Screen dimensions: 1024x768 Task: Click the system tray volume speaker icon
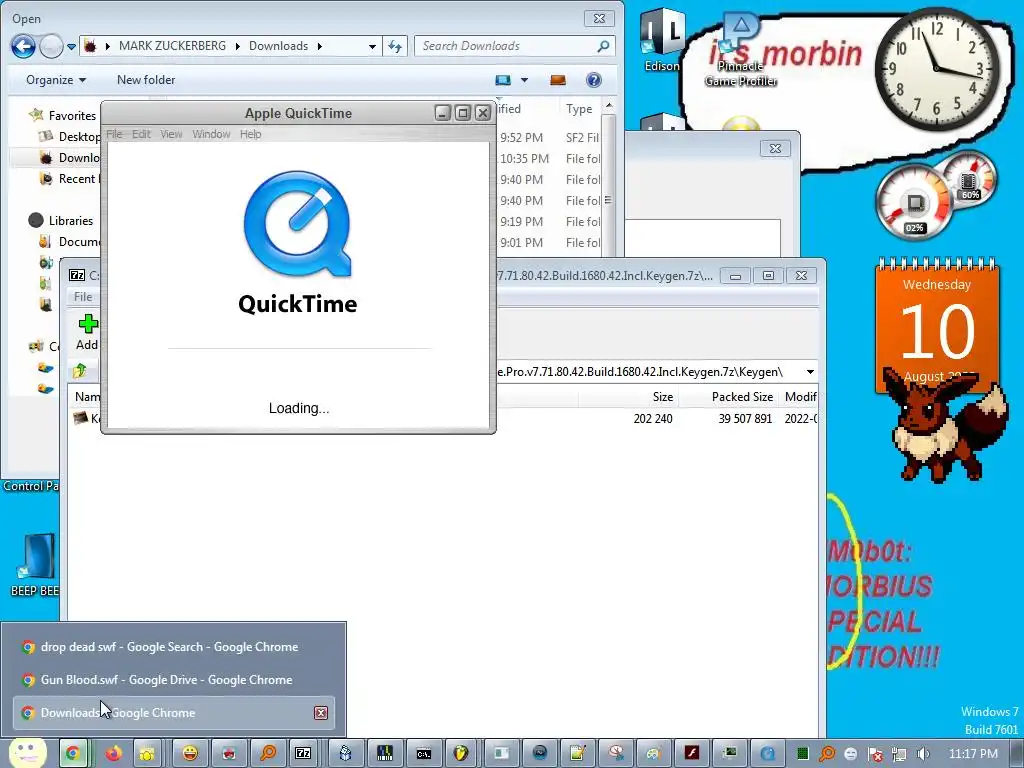coord(923,754)
